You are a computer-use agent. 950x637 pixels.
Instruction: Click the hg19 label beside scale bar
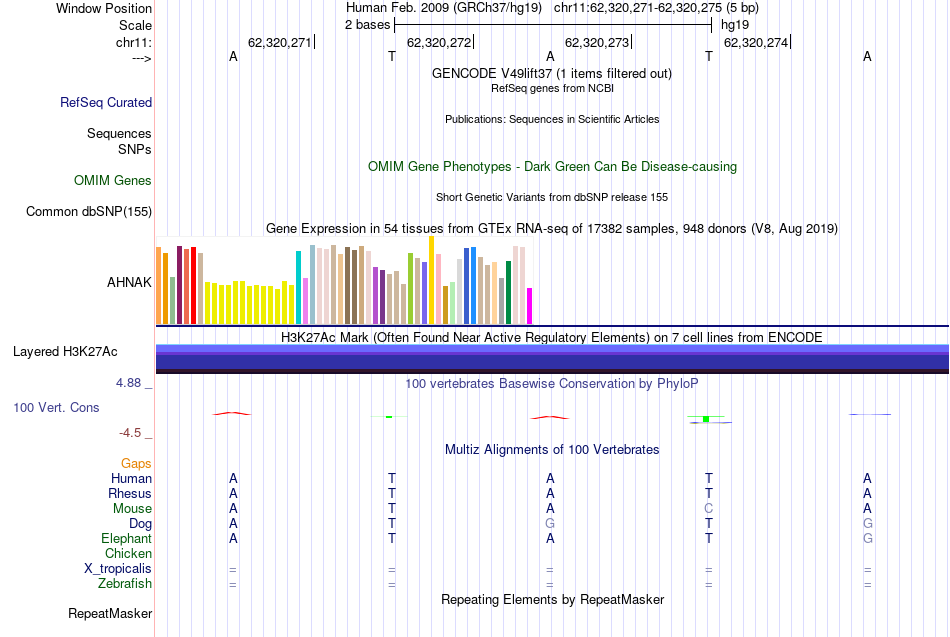tap(735, 25)
